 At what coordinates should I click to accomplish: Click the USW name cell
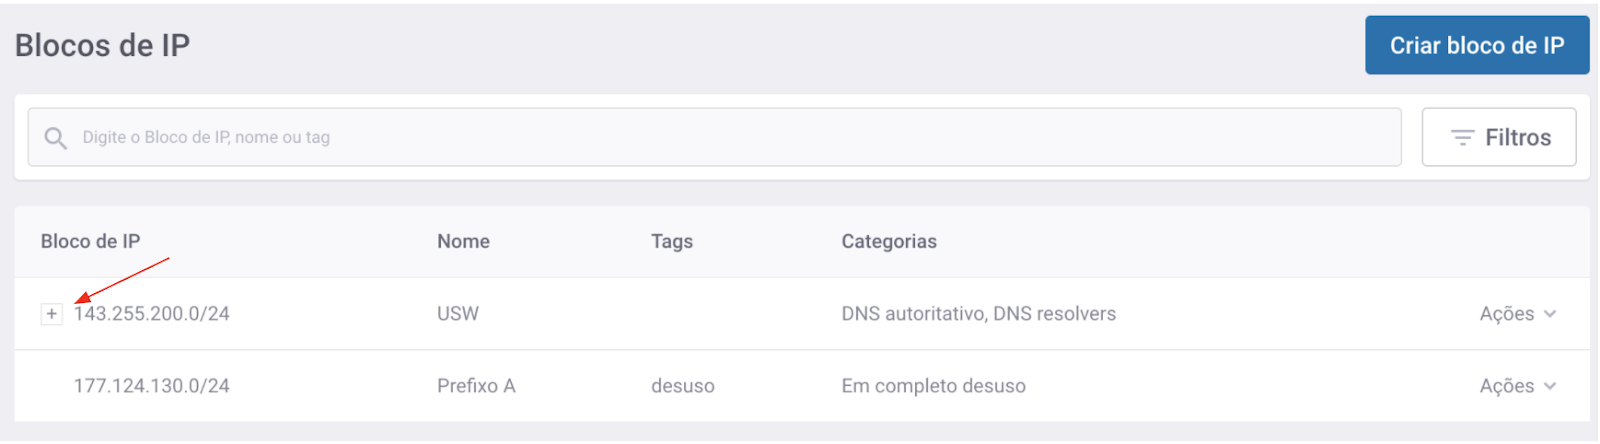tap(458, 314)
